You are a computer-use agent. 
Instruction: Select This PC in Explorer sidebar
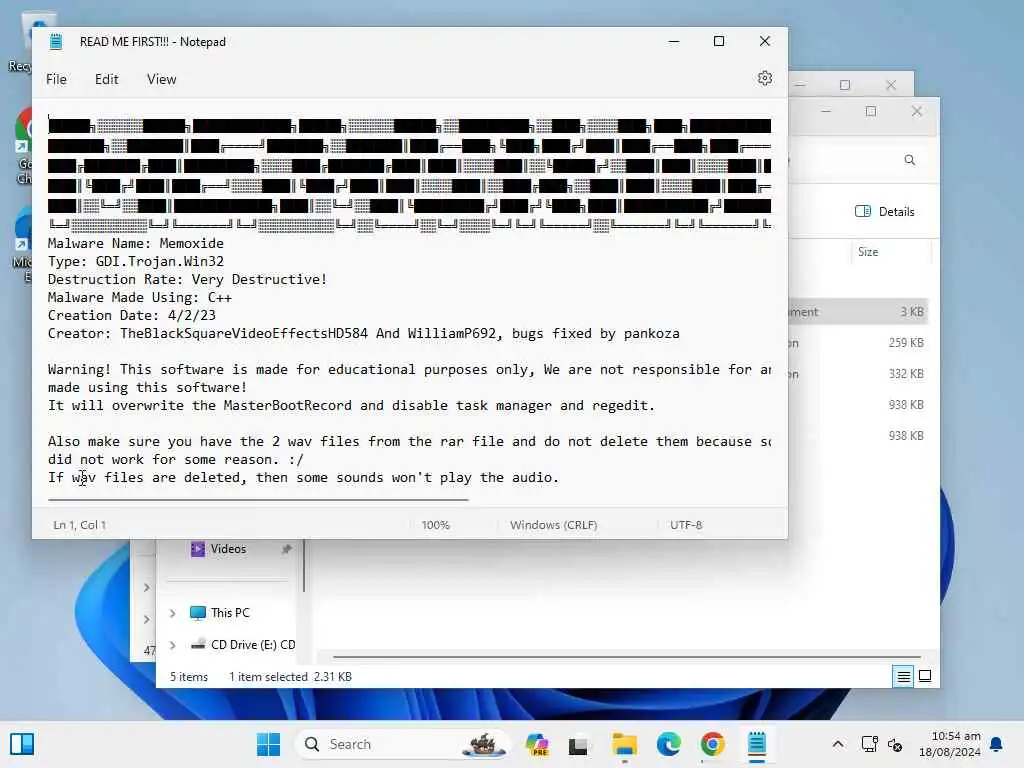click(230, 613)
